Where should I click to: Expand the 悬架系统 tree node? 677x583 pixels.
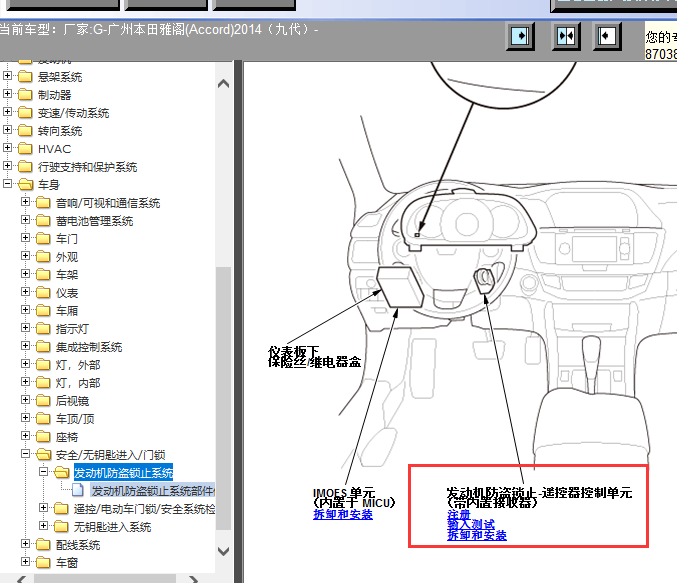[7, 76]
